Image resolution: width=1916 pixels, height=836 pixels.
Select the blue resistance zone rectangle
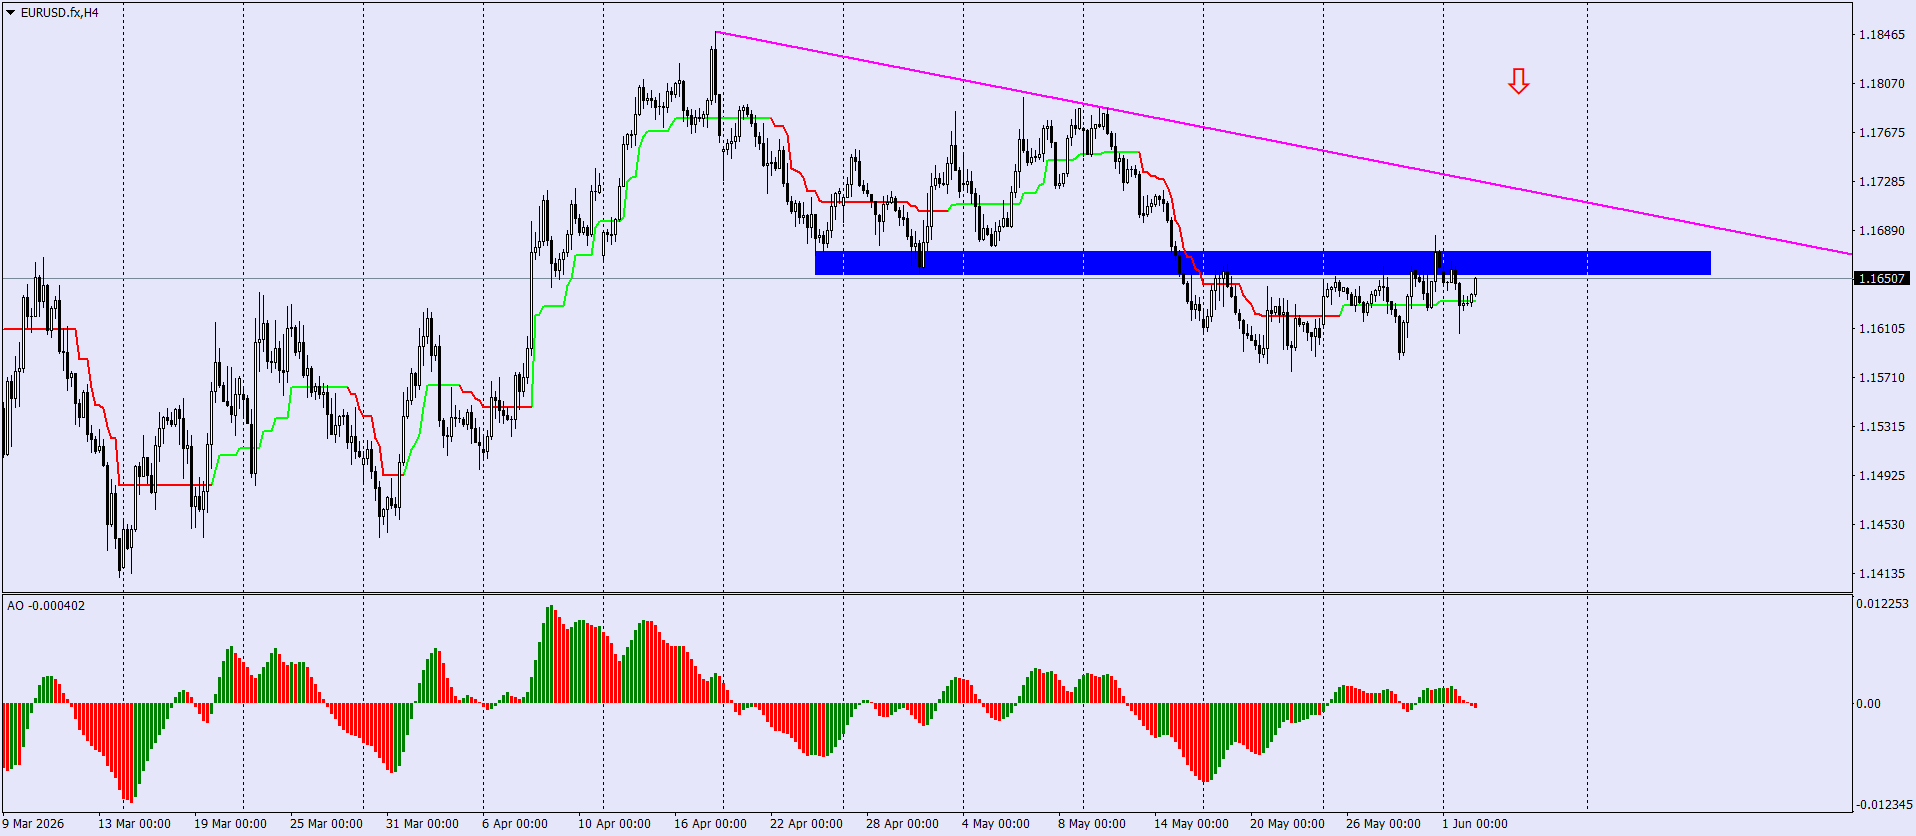(x=1263, y=263)
